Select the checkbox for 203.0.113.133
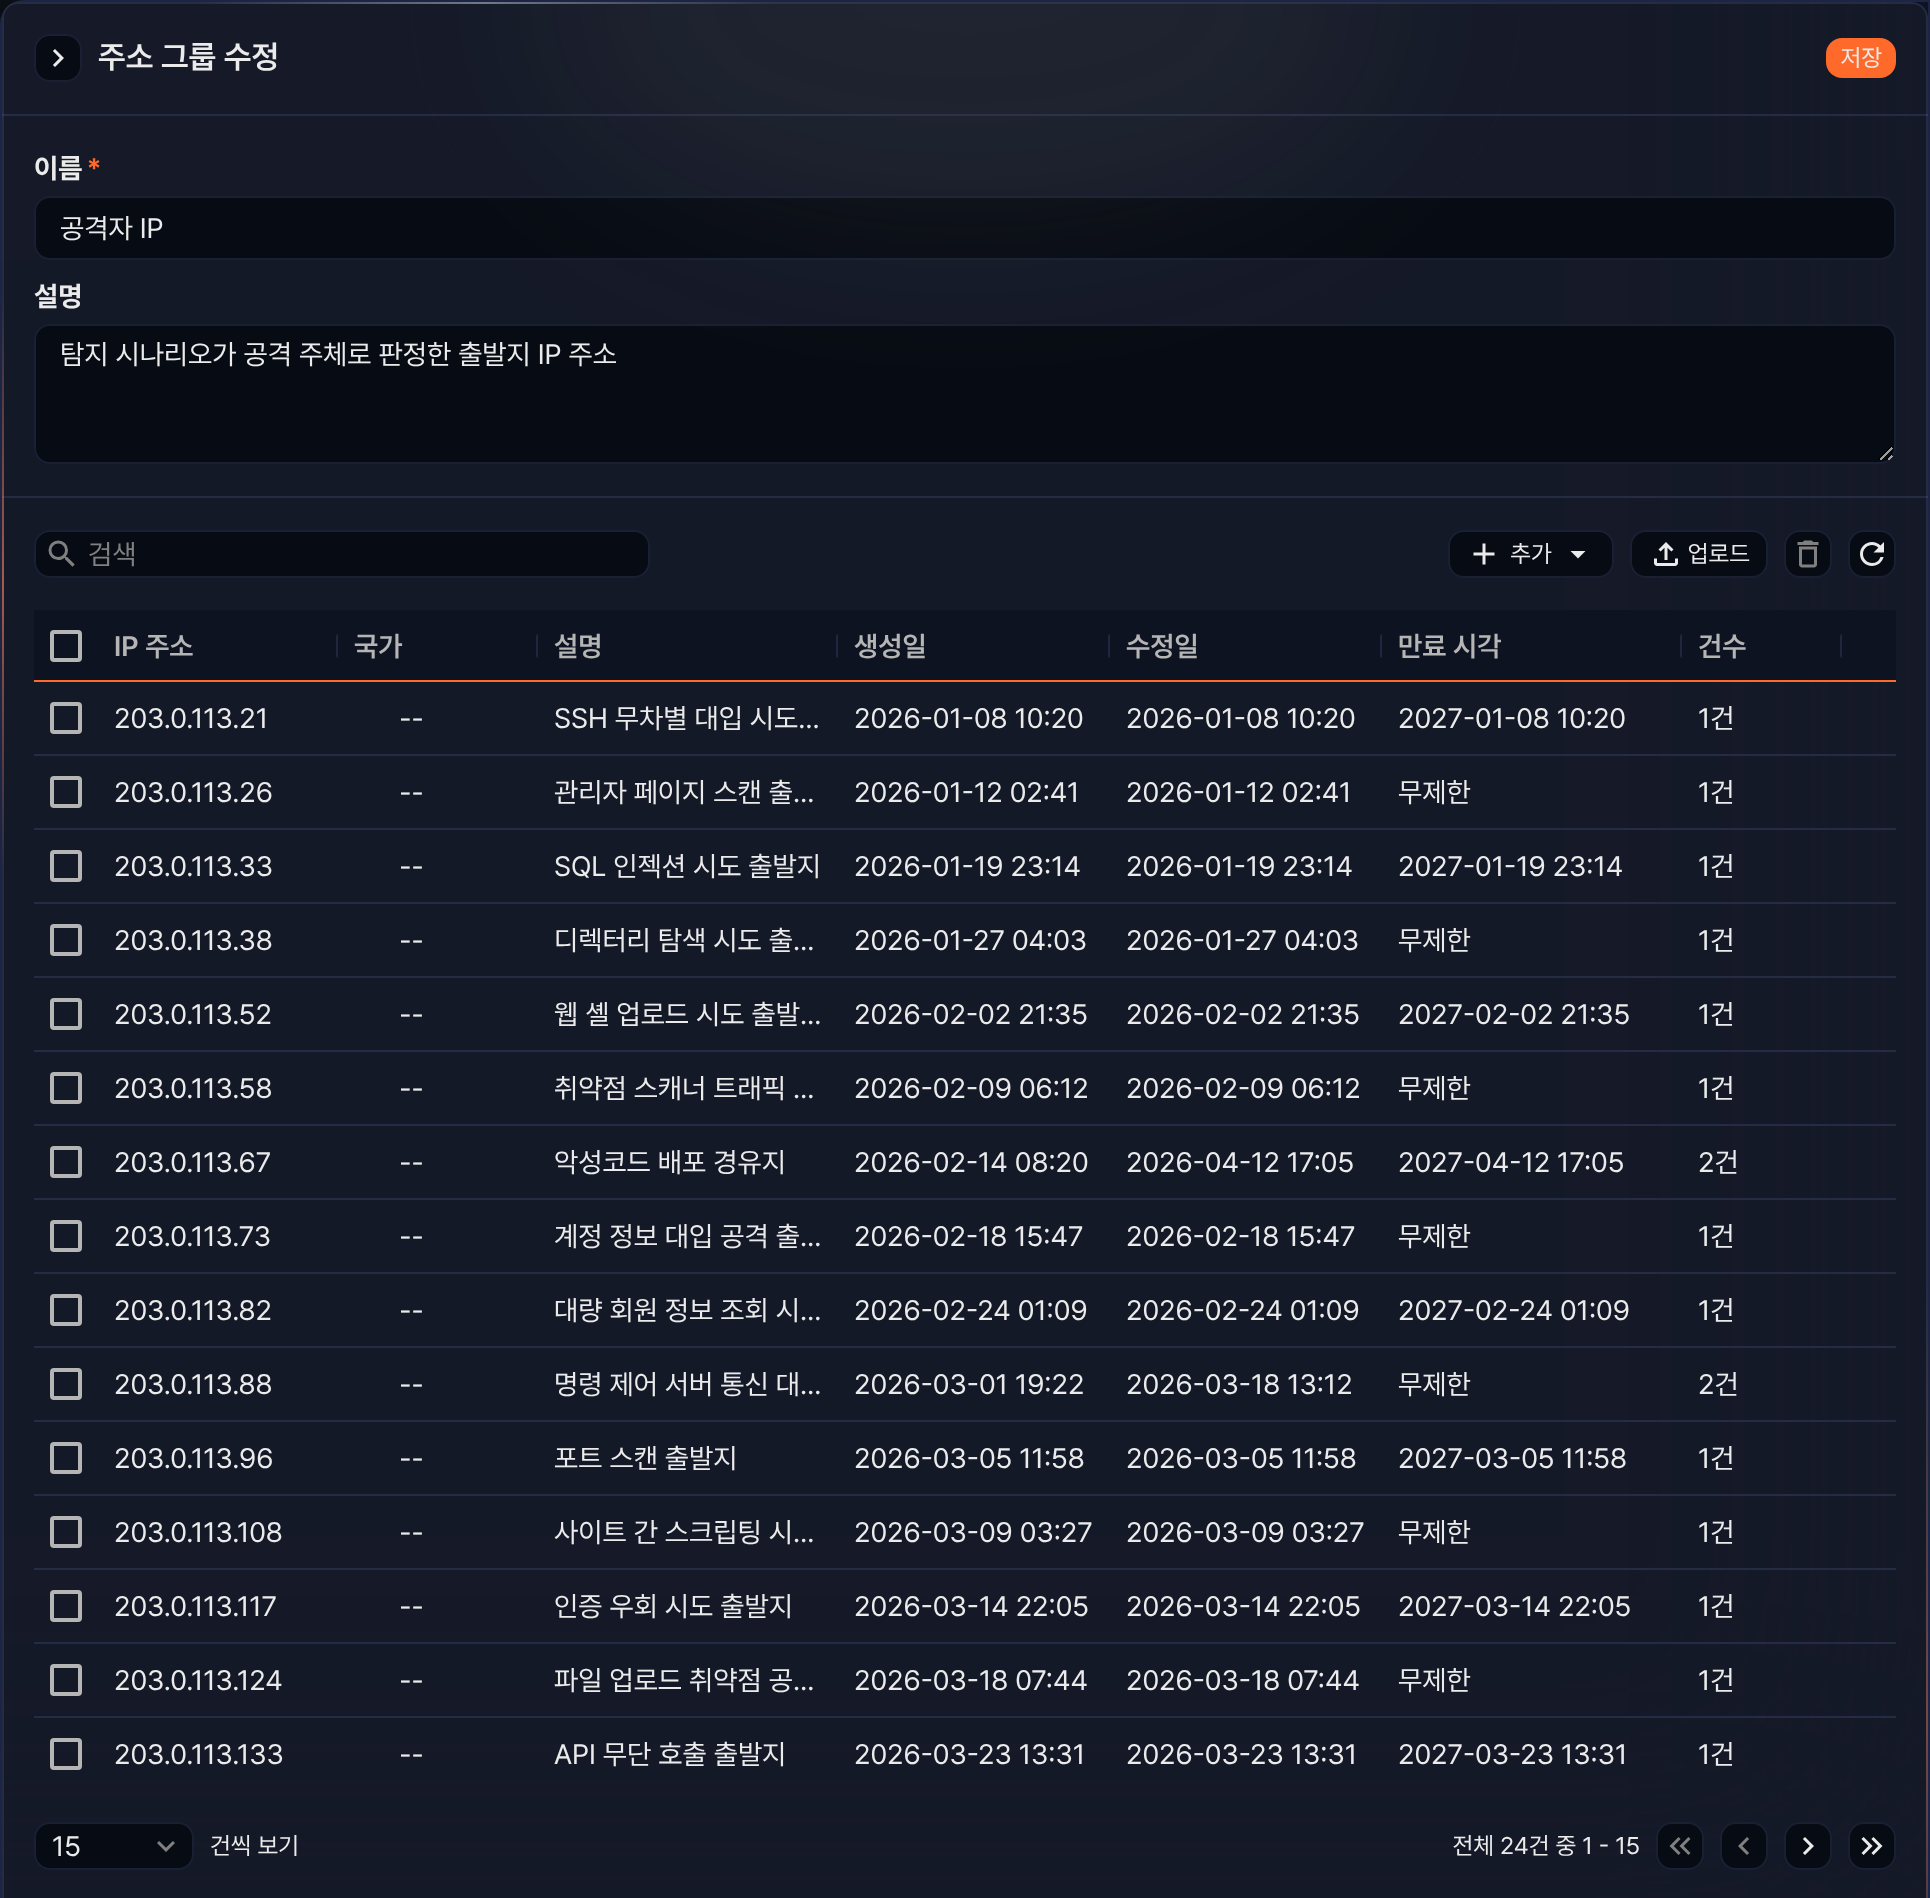Image resolution: width=1930 pixels, height=1898 pixels. point(66,1754)
